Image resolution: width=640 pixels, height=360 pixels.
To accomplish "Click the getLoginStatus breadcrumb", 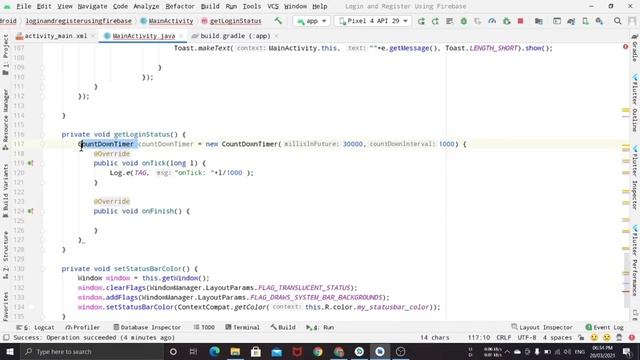I will click(231, 21).
